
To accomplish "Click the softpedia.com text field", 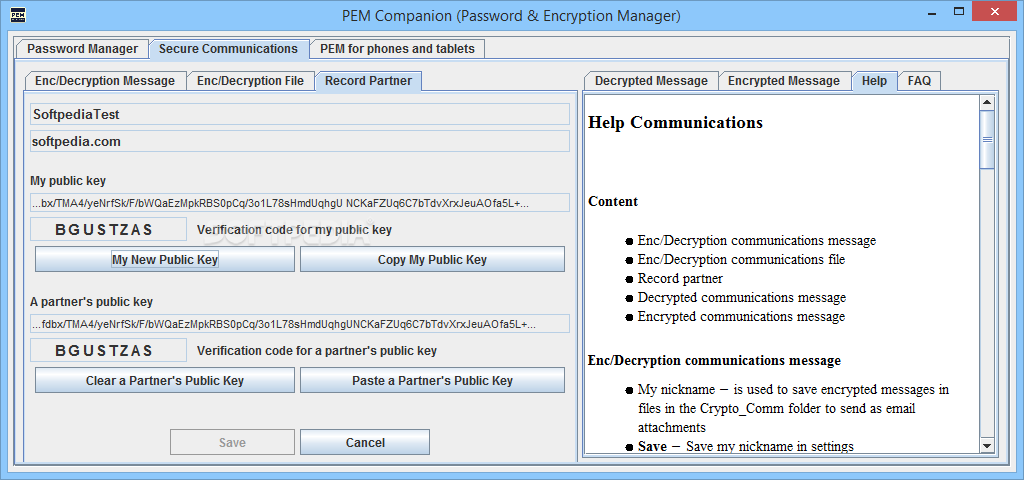I will (x=300, y=141).
